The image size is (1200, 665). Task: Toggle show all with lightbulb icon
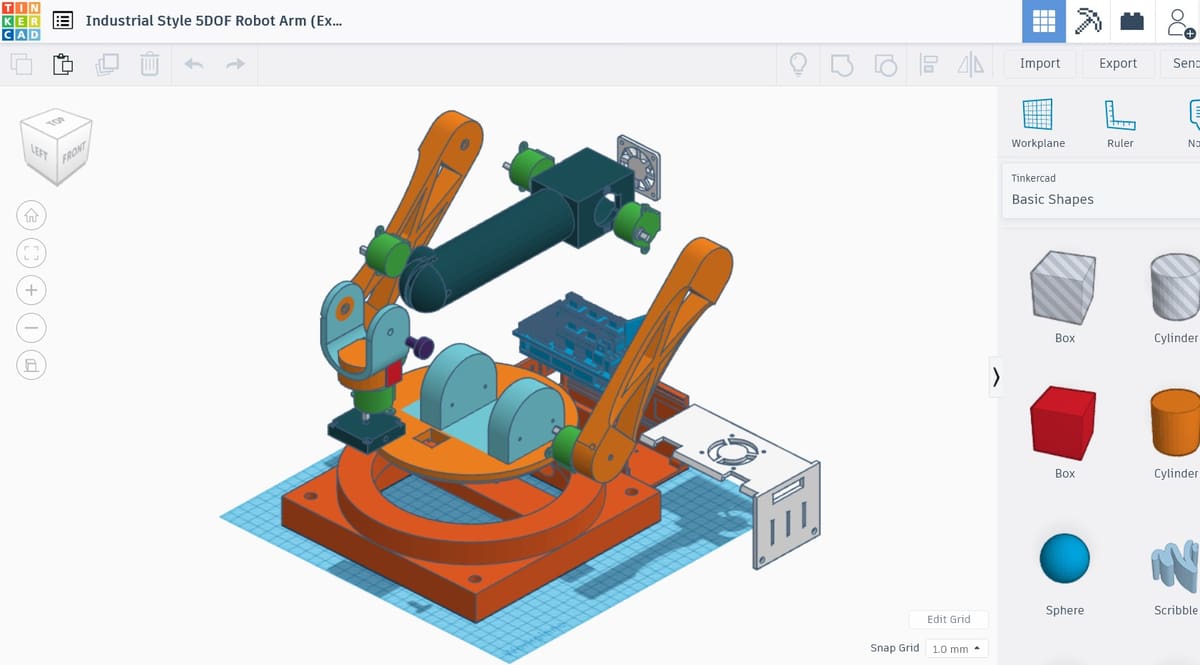point(798,65)
